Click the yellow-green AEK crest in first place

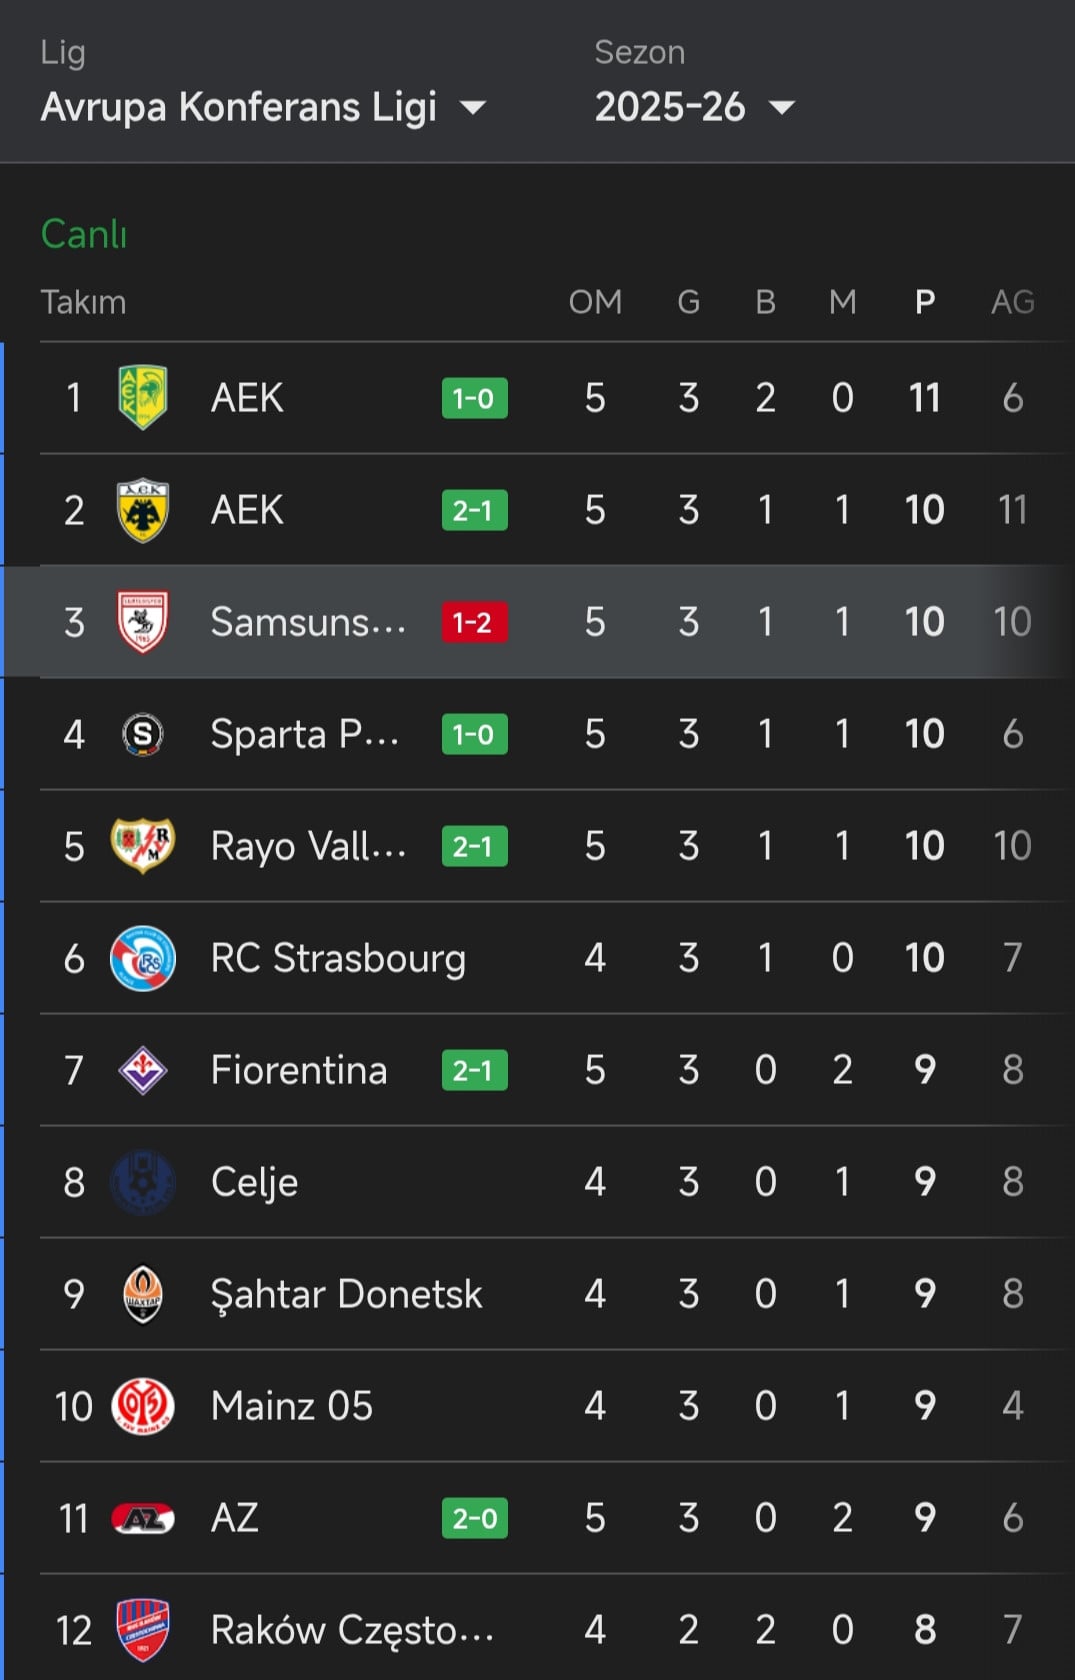click(143, 398)
